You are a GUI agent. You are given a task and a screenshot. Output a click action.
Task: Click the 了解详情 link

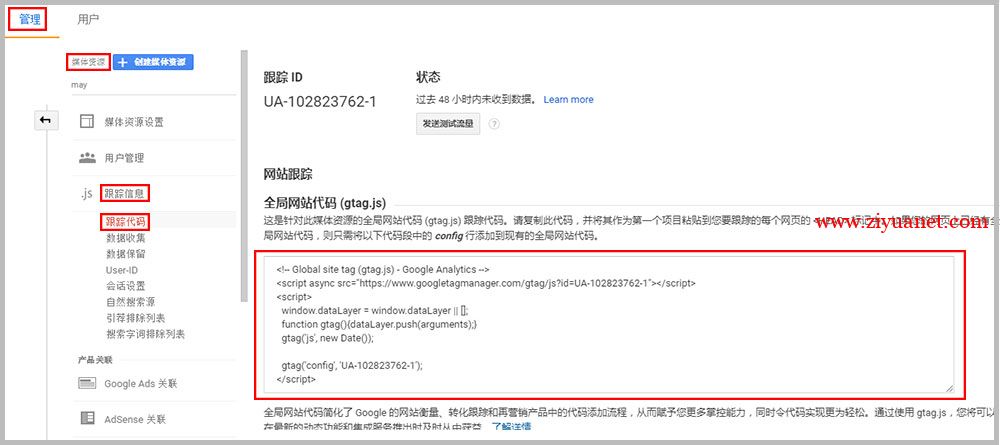pos(510,426)
